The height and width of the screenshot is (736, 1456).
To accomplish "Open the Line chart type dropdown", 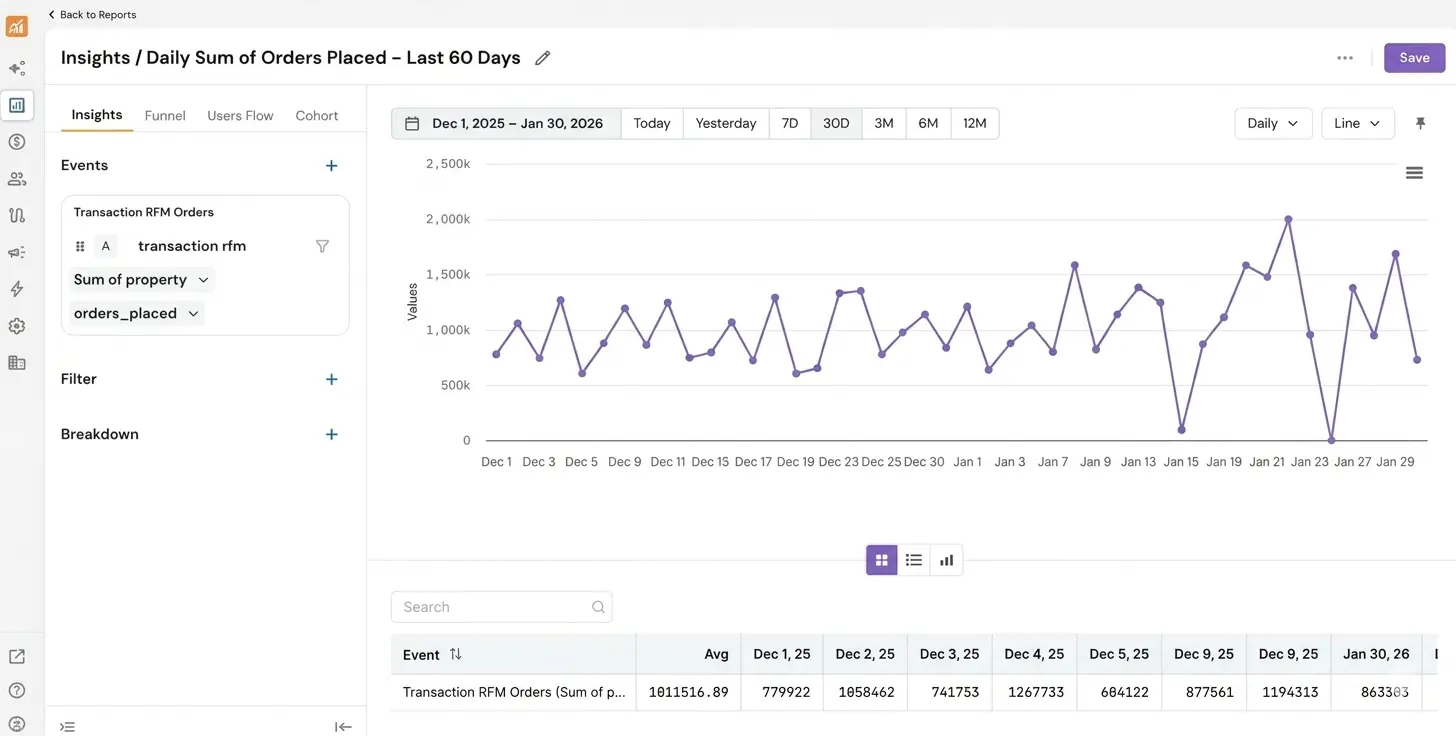I will (1357, 123).
